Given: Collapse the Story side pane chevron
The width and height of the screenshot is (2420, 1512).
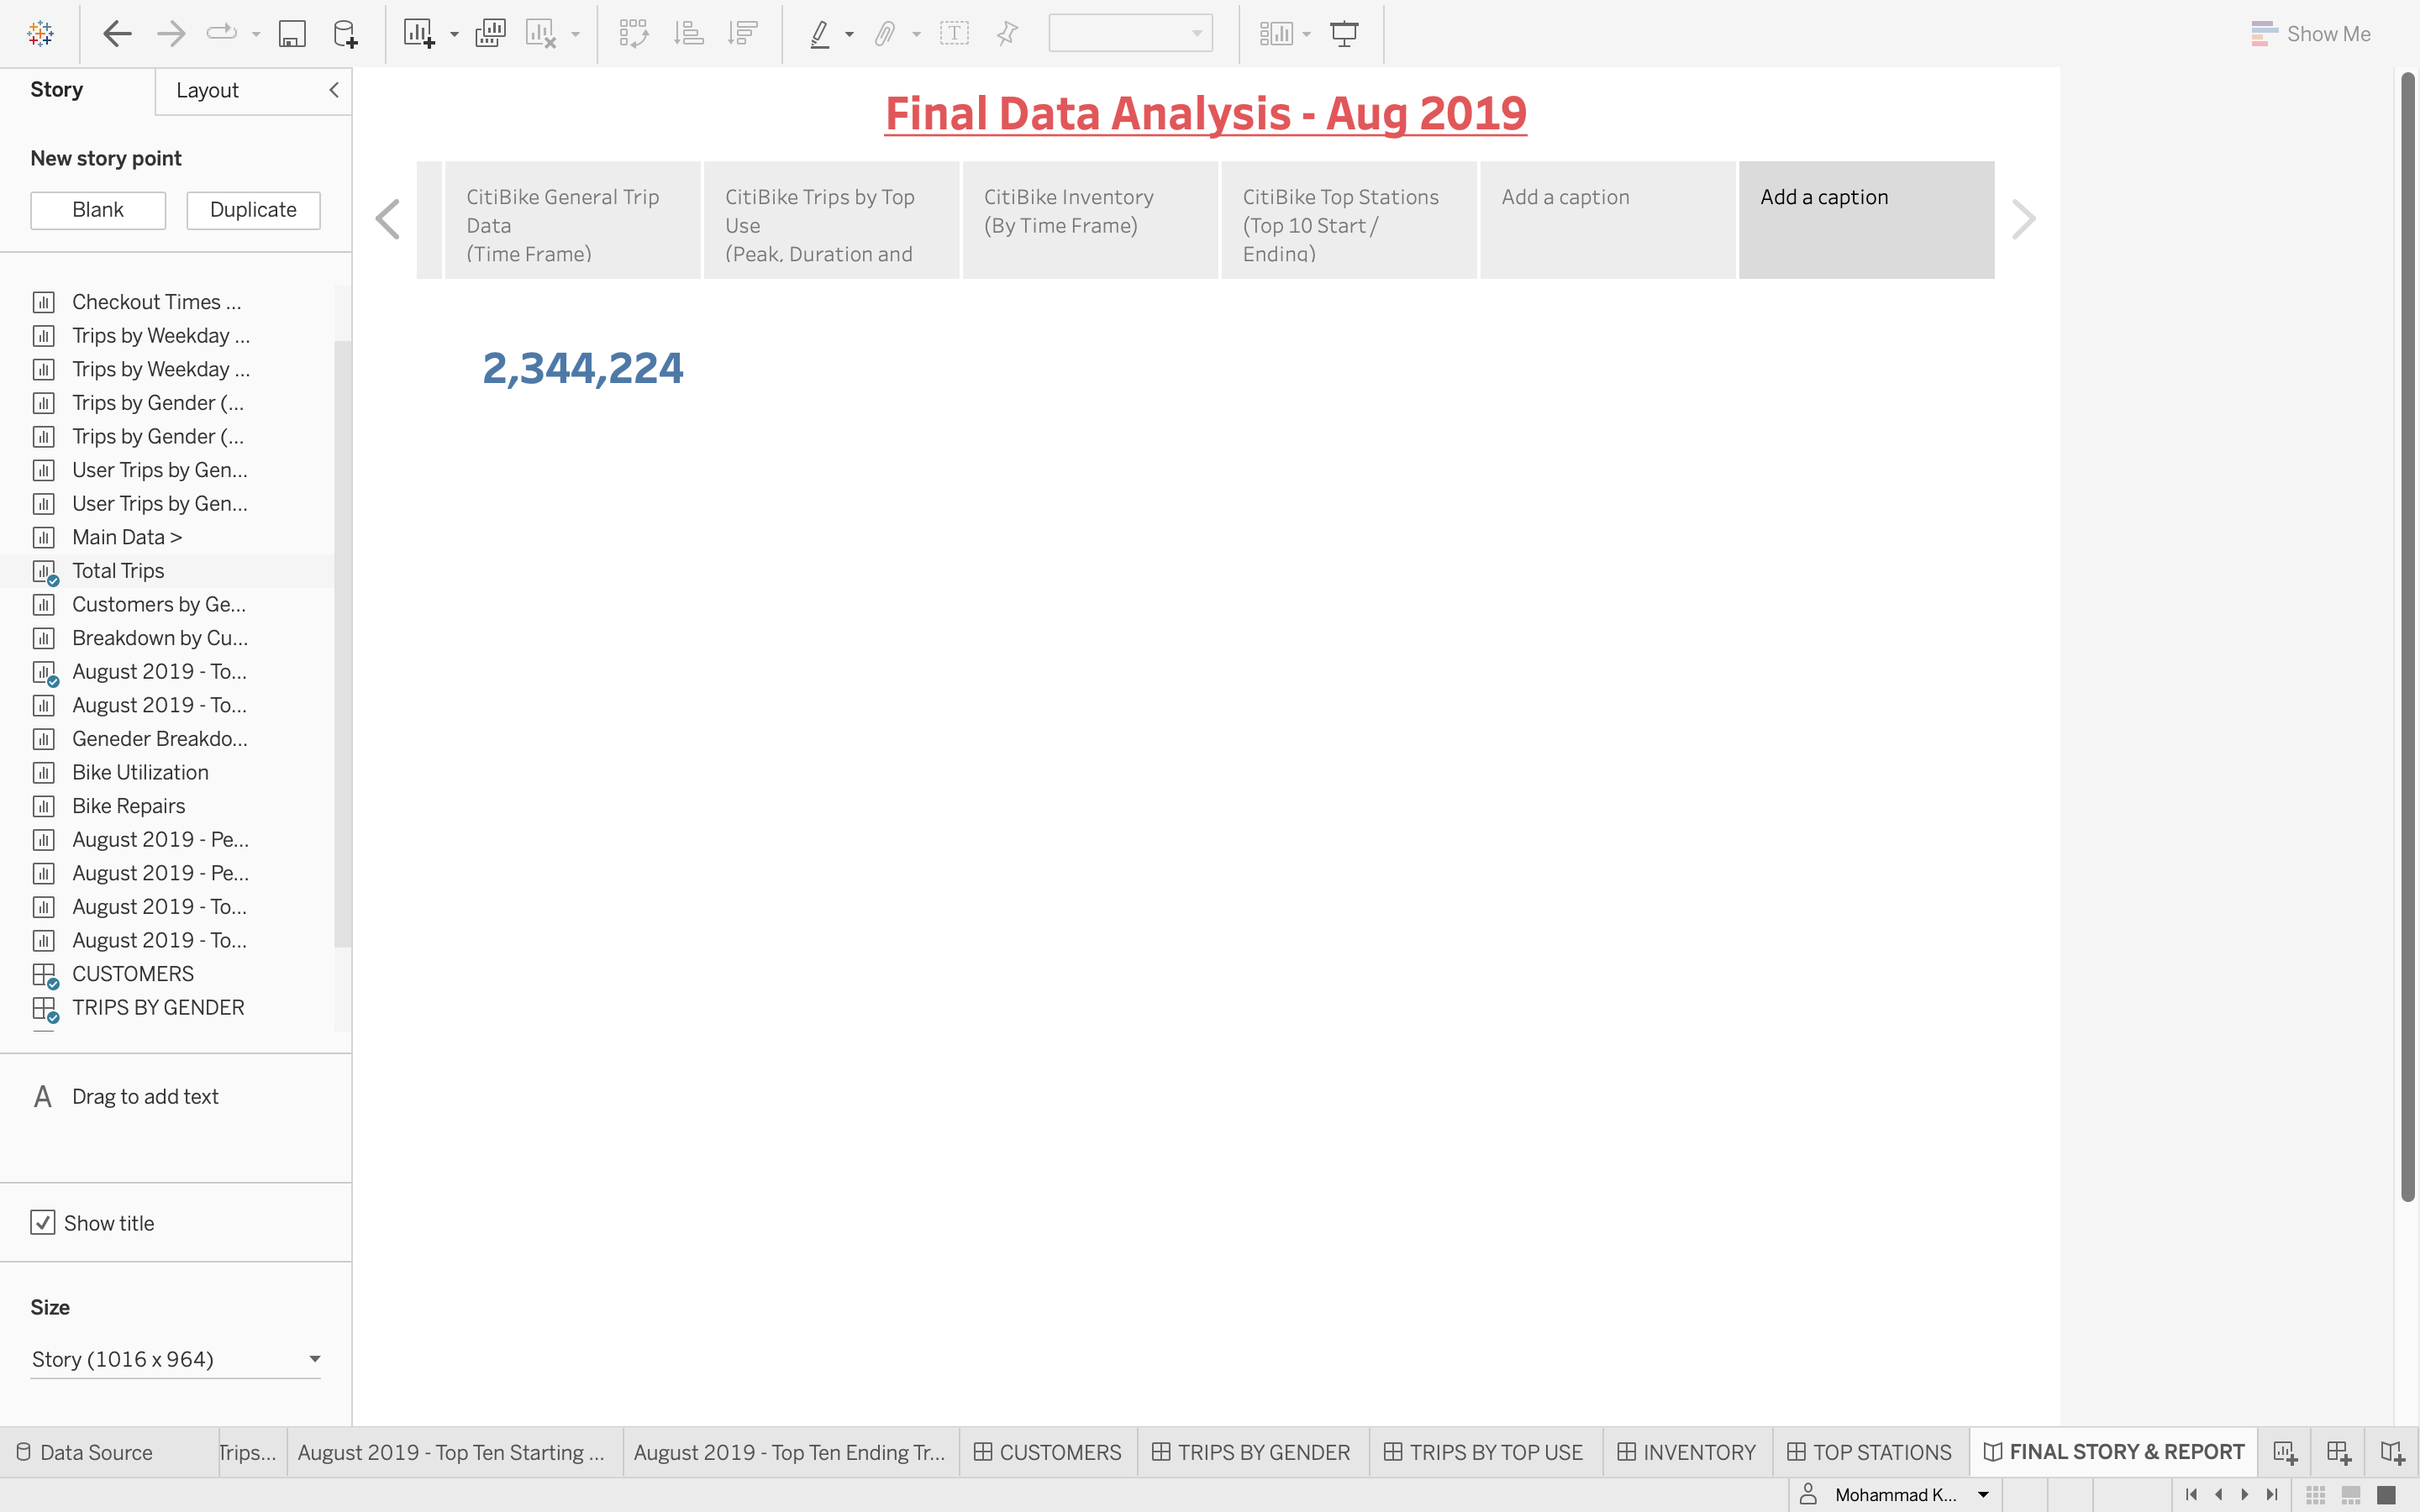Looking at the screenshot, I should click(x=334, y=90).
